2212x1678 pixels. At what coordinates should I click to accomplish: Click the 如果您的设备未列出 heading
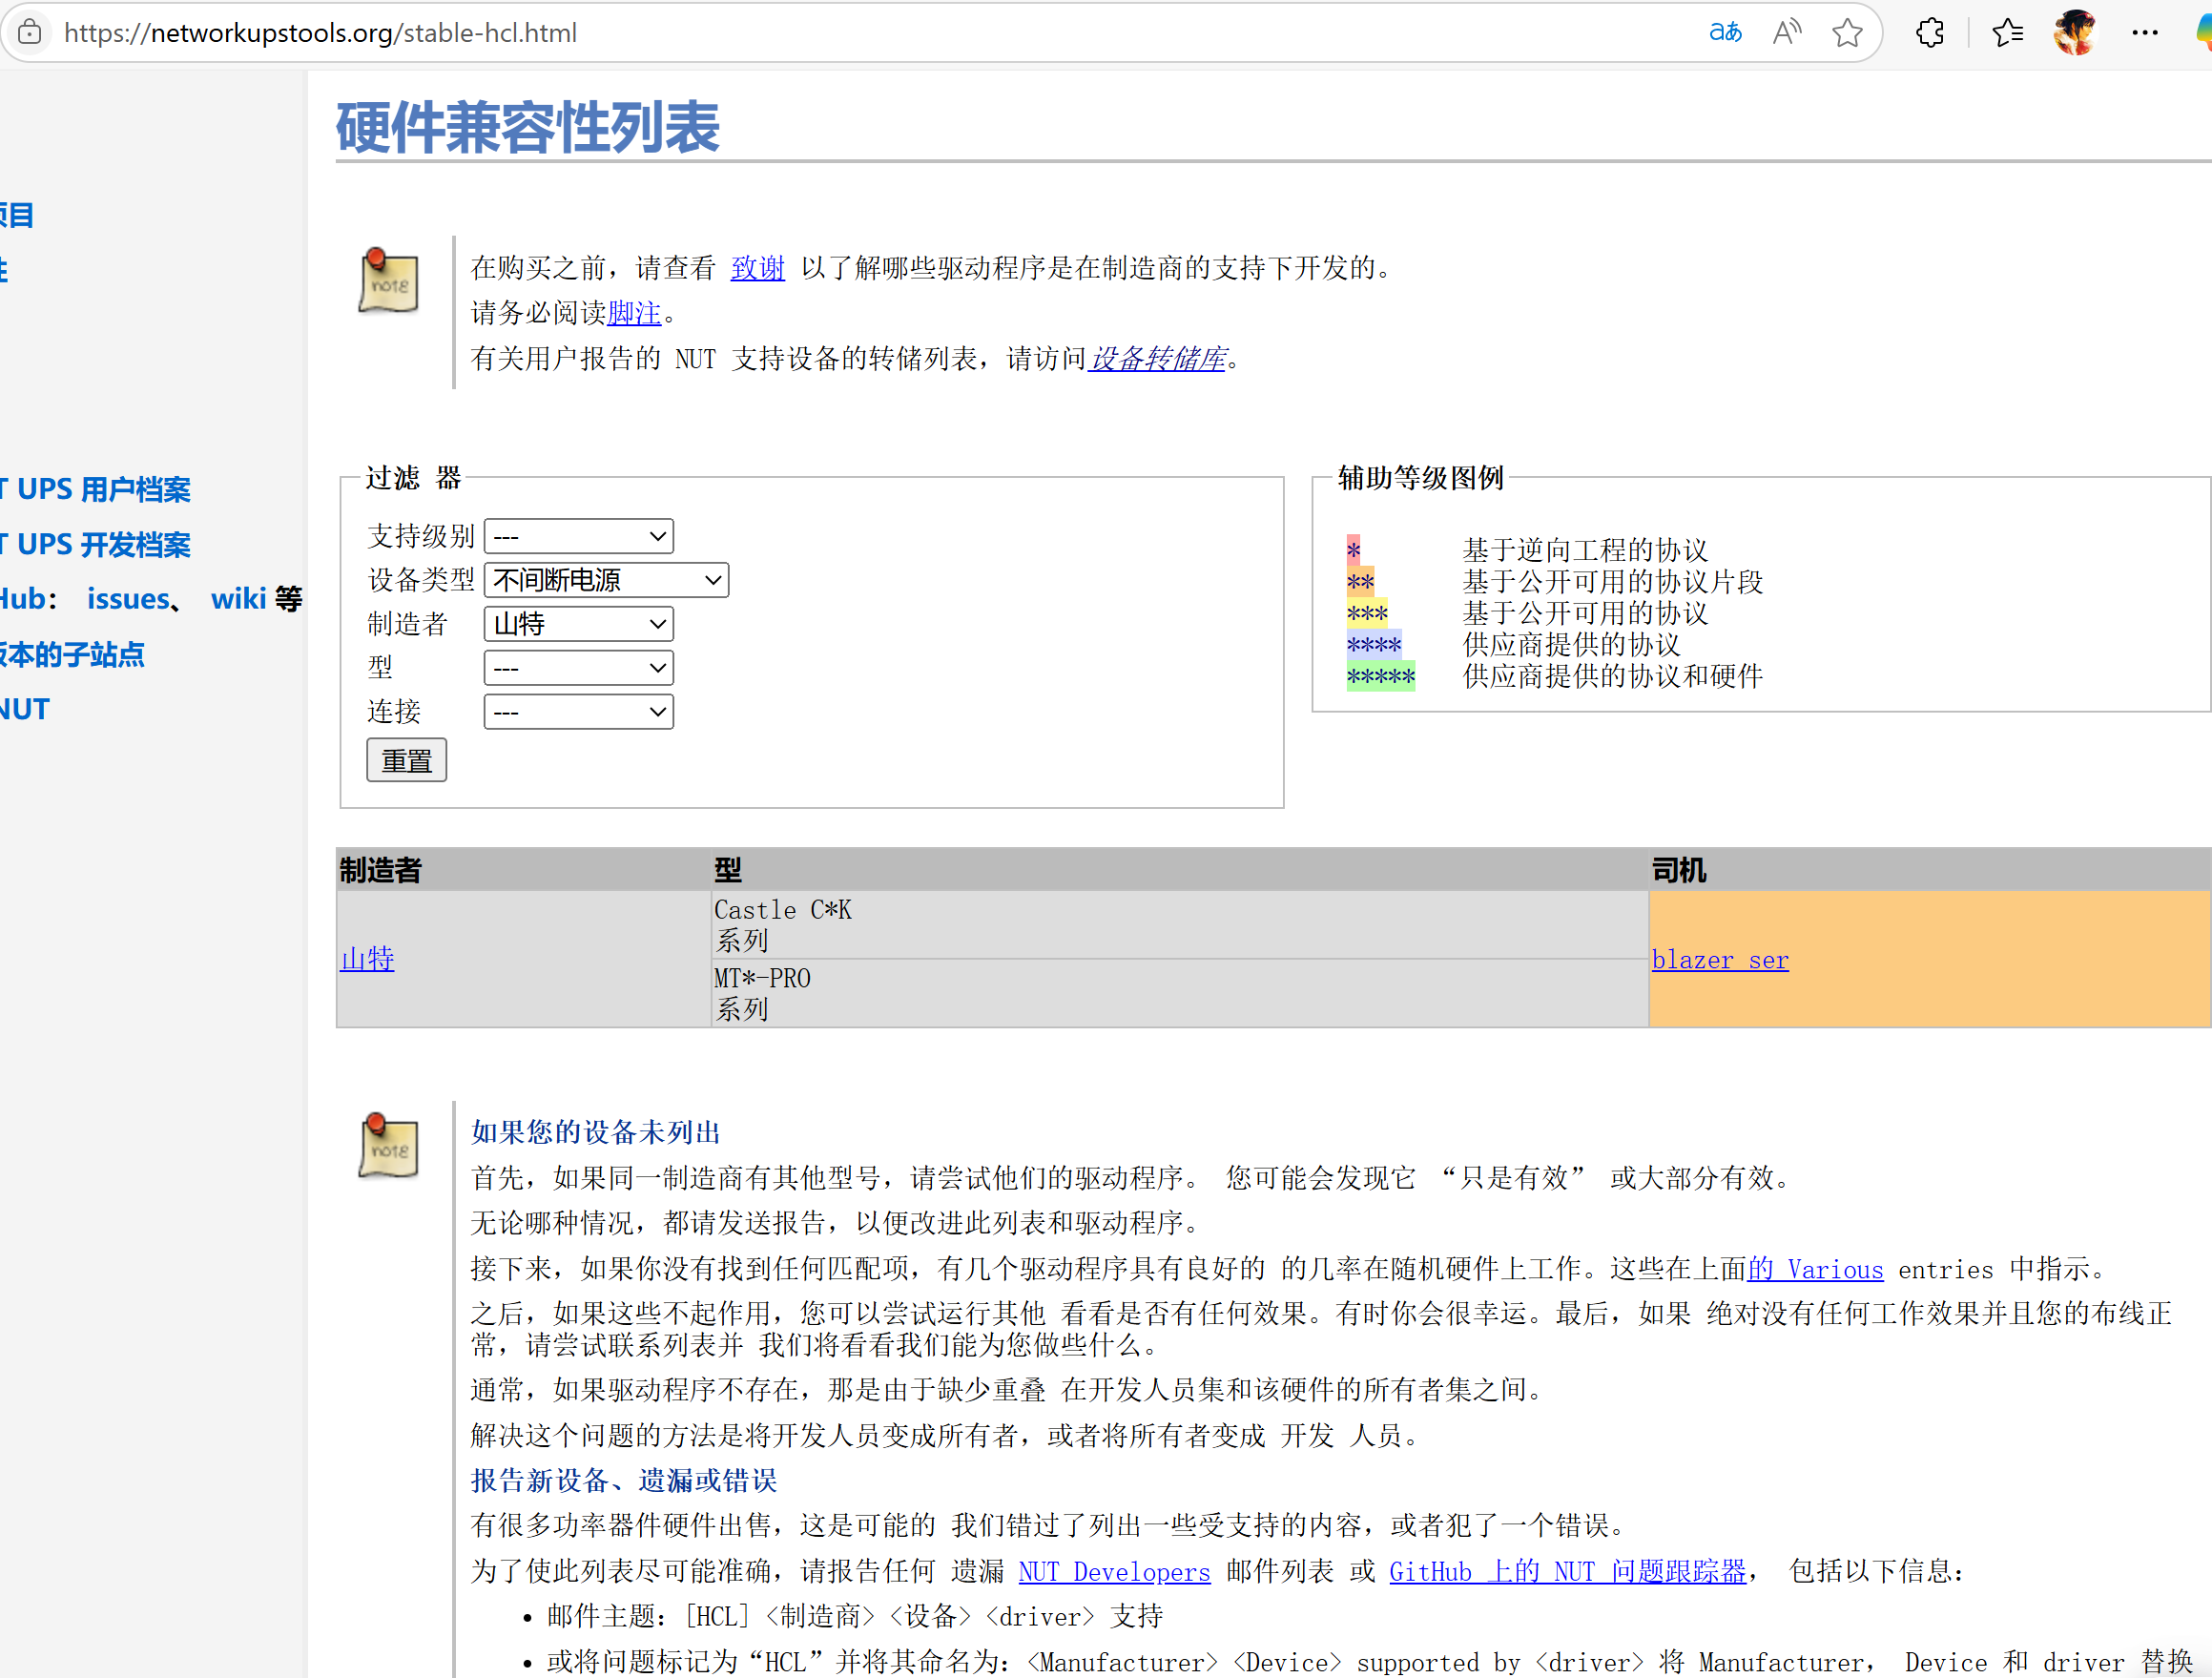pyautogui.click(x=596, y=1132)
